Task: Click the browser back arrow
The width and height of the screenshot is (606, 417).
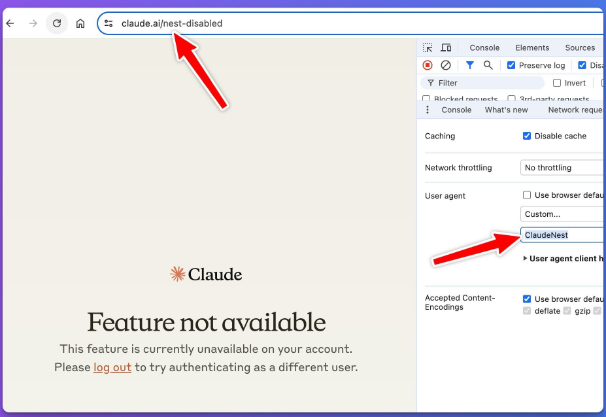Action: [10, 23]
